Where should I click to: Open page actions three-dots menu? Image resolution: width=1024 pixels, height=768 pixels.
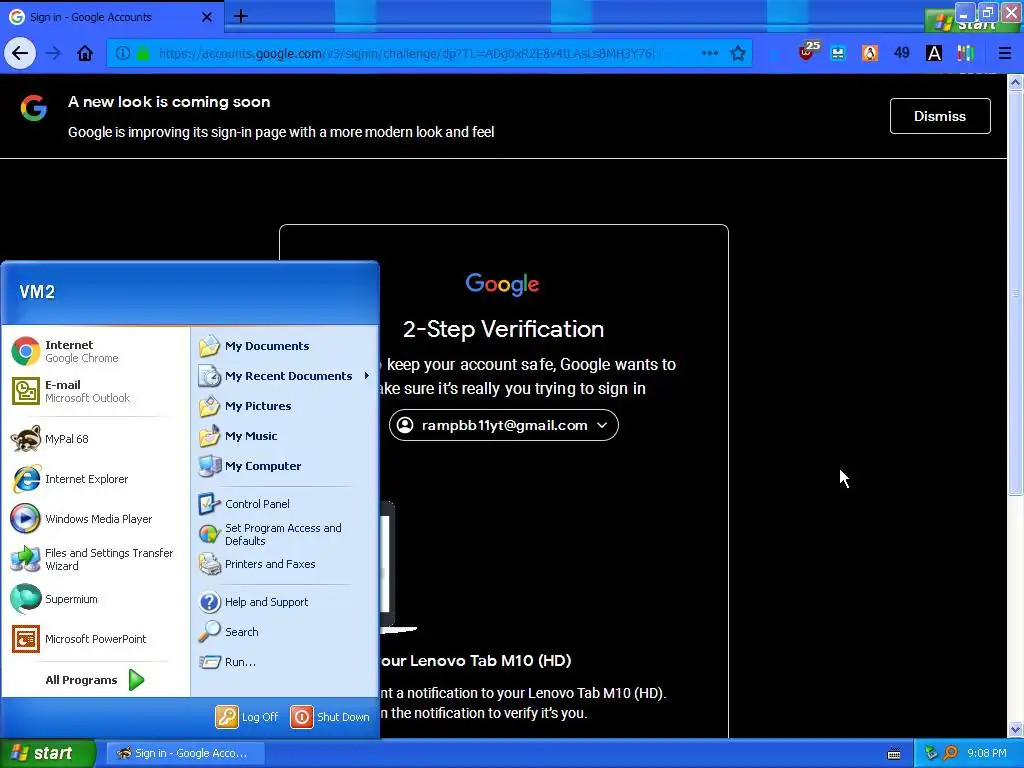click(710, 53)
